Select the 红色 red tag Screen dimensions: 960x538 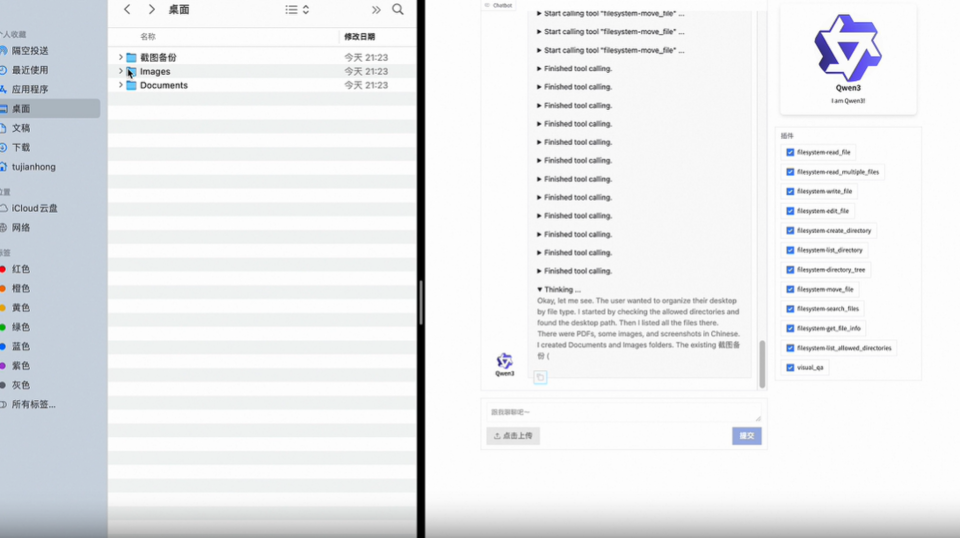coord(20,269)
